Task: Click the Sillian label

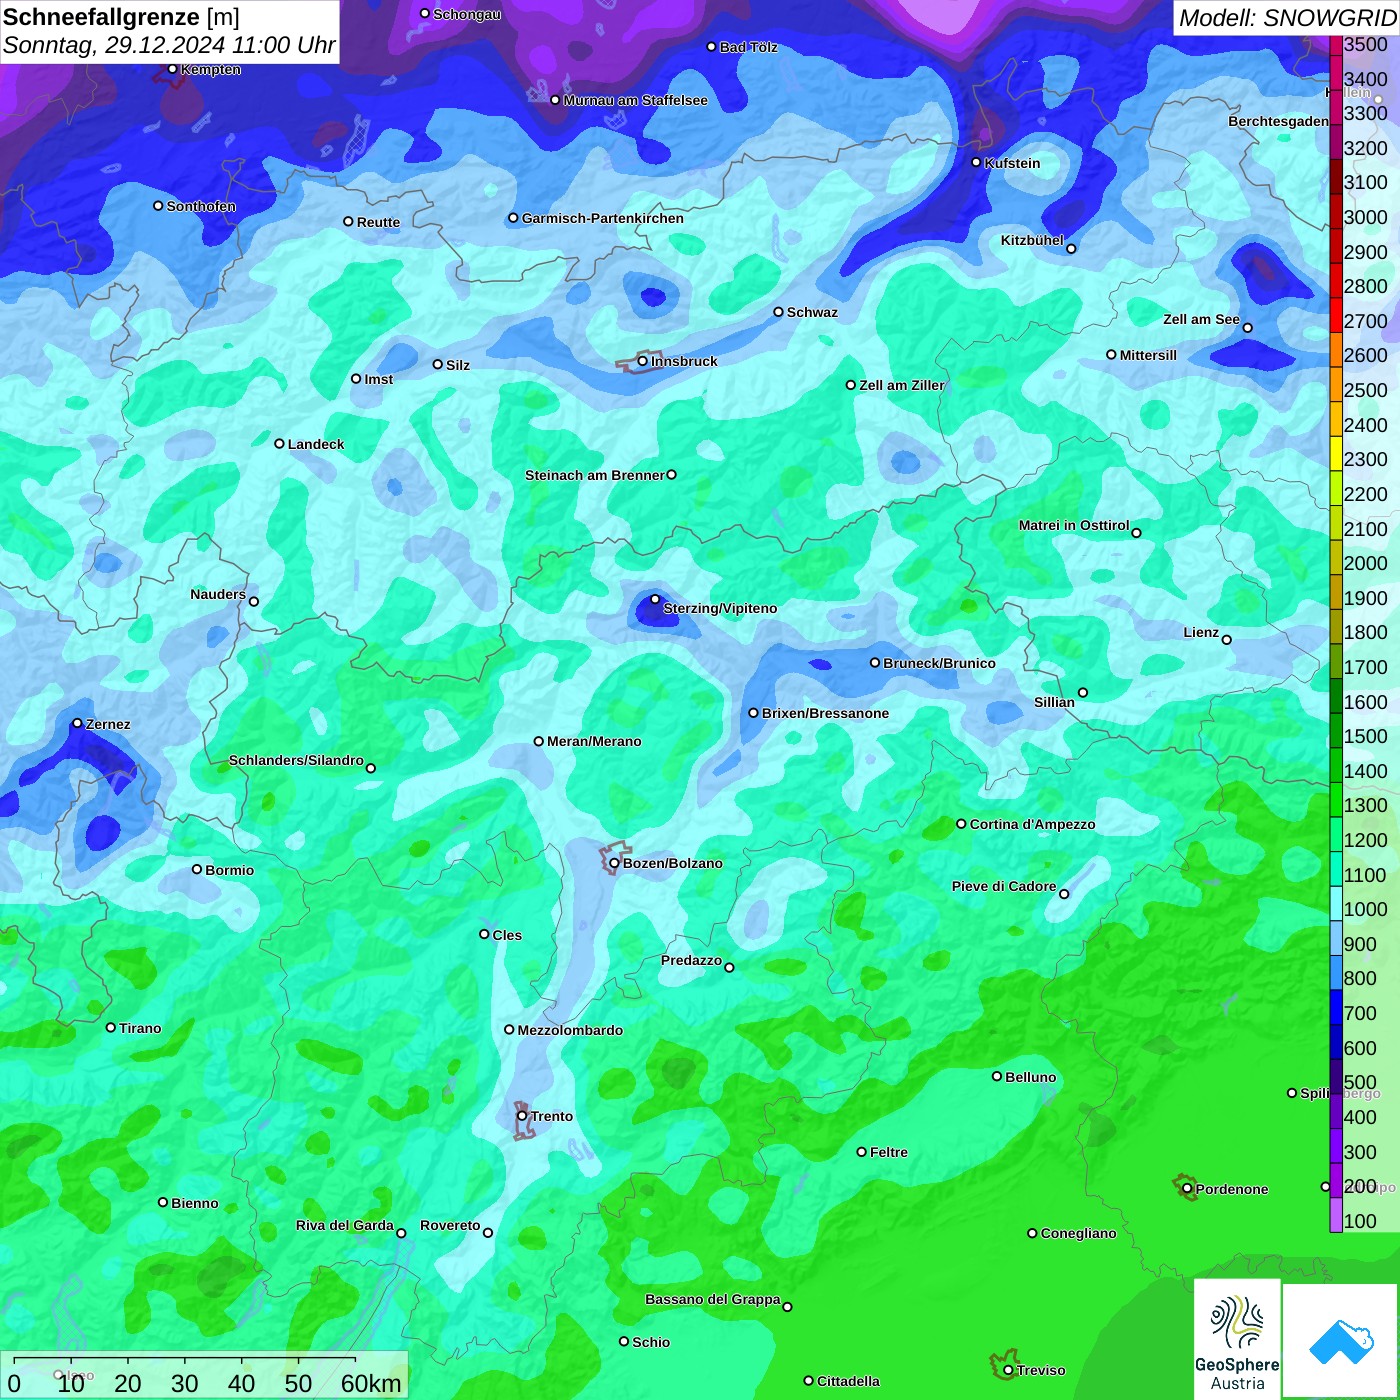Action: pyautogui.click(x=1054, y=702)
